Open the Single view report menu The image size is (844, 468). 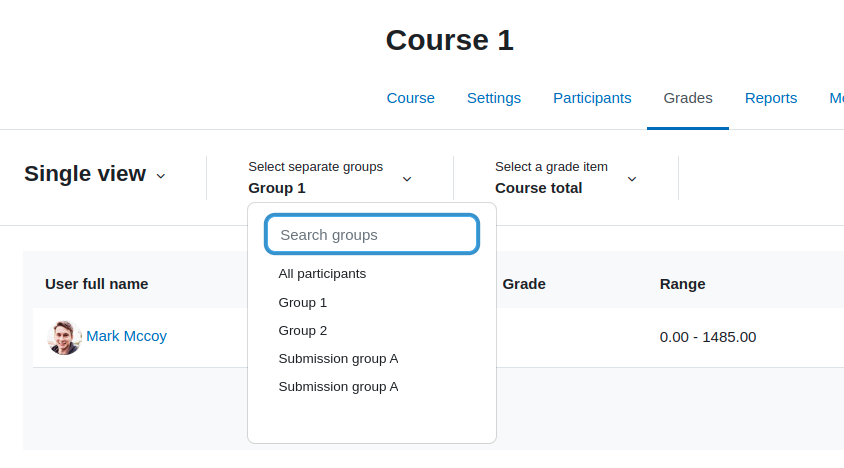pos(95,174)
